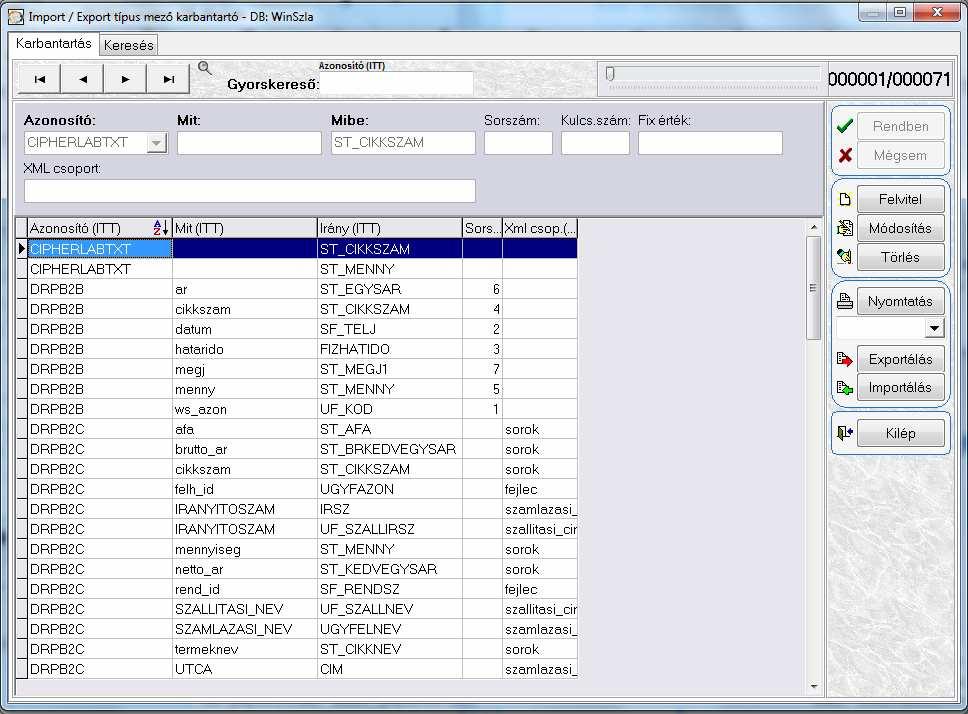
Task: Click into the Mit input field
Action: [x=249, y=143]
